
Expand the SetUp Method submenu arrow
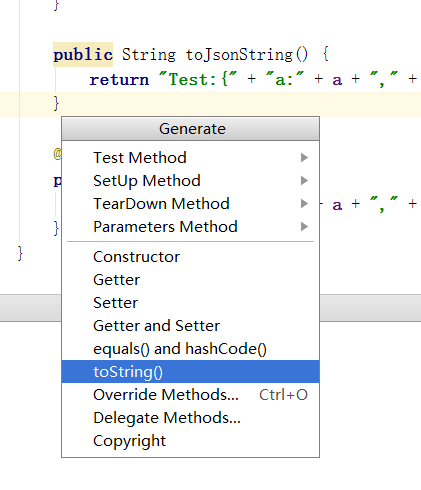coord(304,181)
